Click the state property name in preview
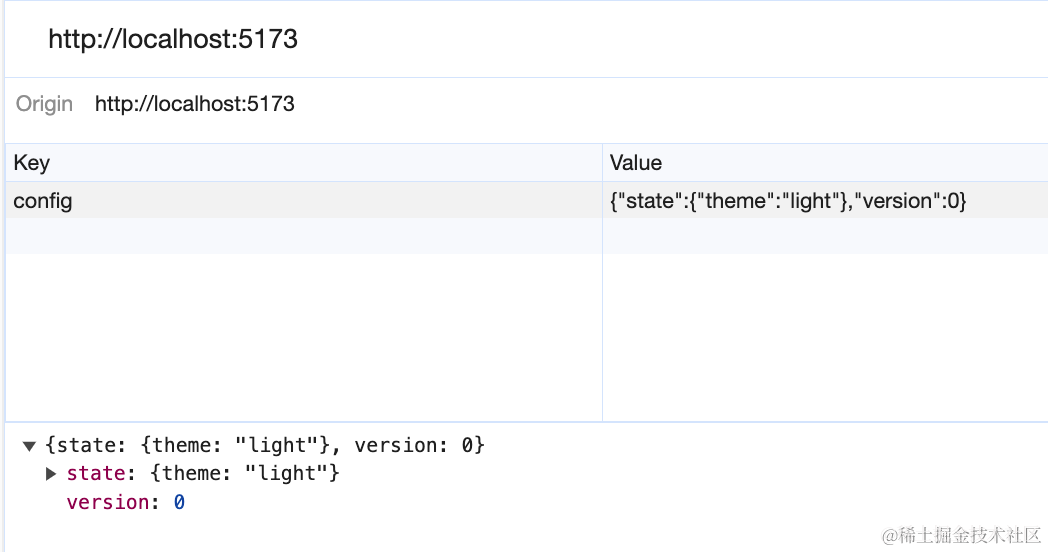The width and height of the screenshot is (1048, 552). click(x=95, y=474)
